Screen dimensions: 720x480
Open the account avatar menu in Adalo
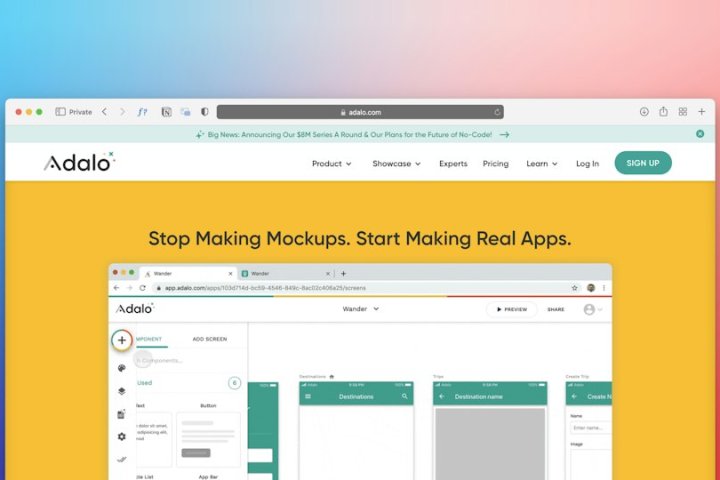click(x=592, y=309)
